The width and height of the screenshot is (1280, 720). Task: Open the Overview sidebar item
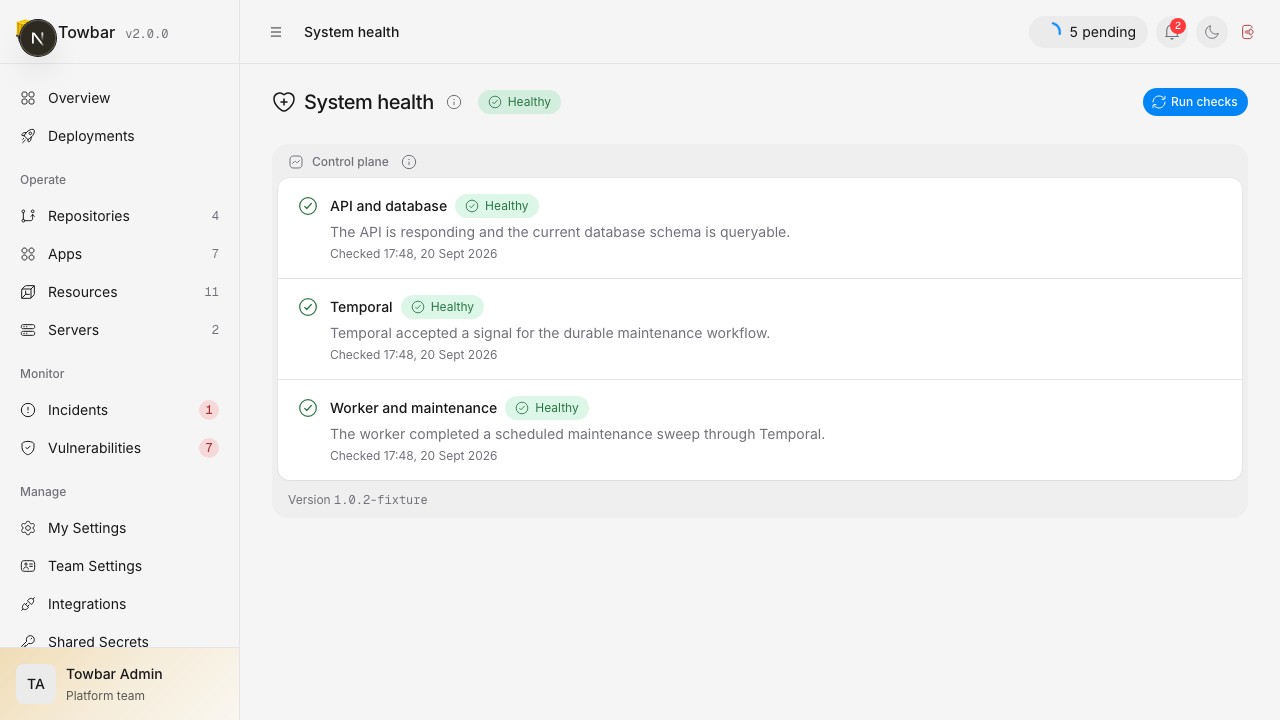pyautogui.click(x=119, y=98)
